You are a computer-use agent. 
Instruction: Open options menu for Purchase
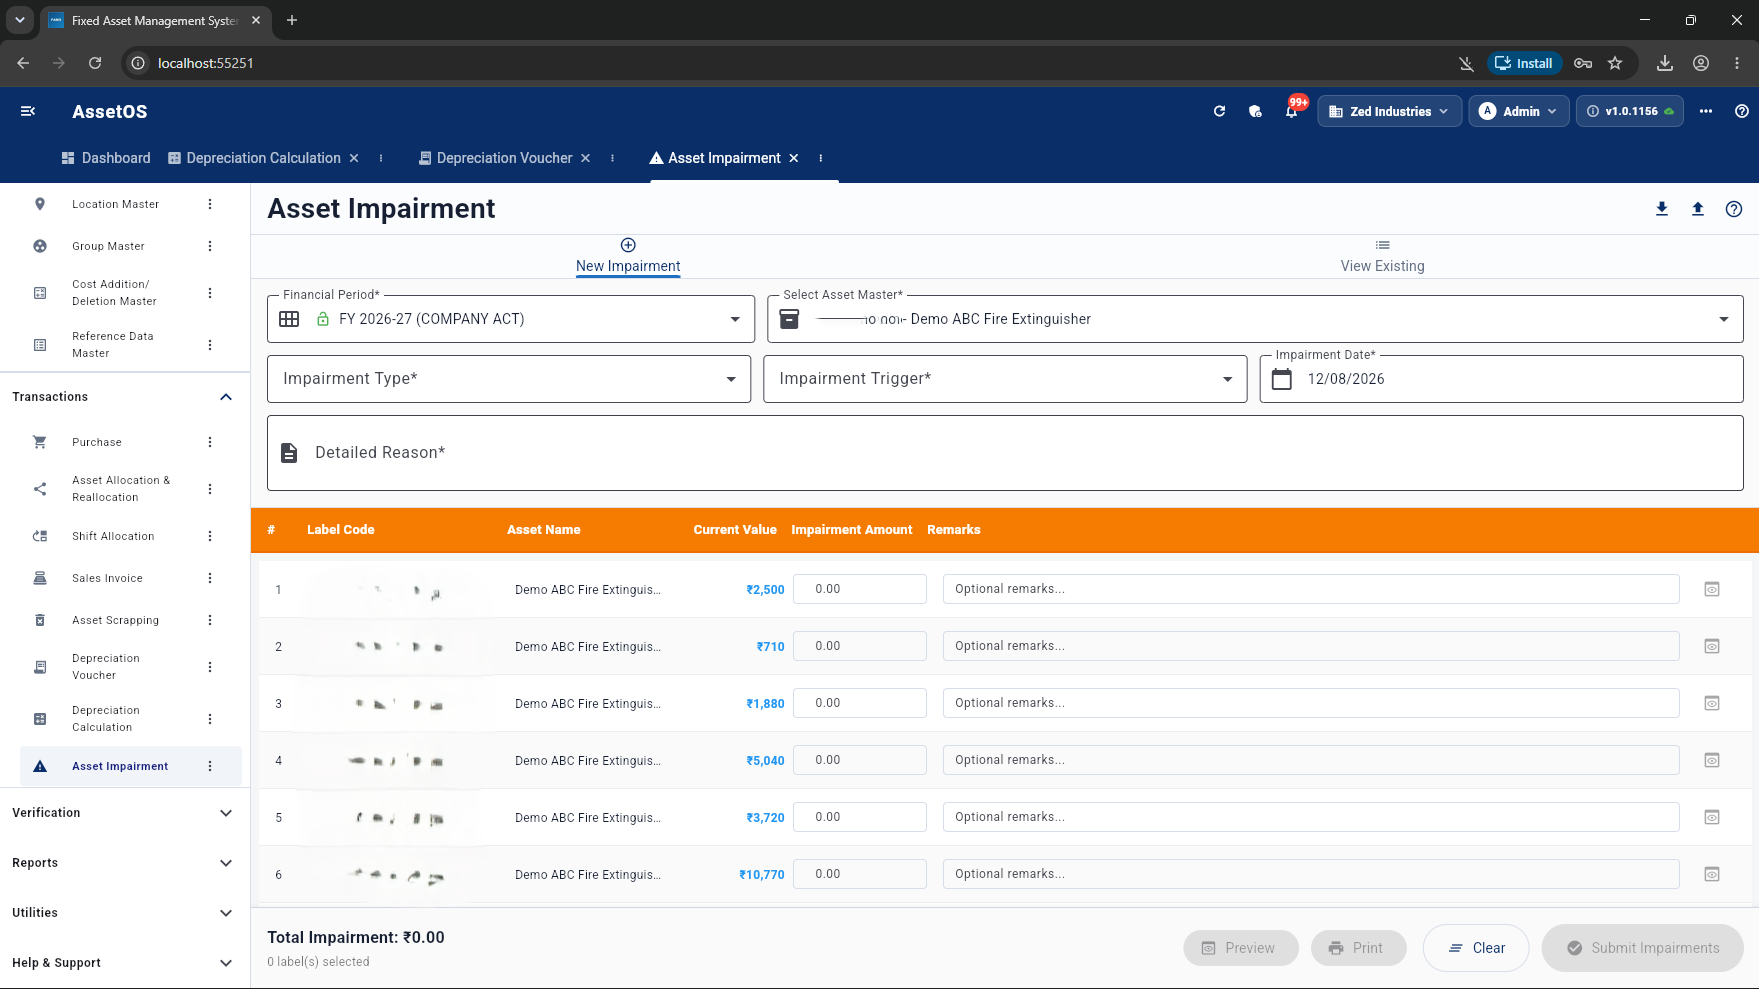click(x=210, y=442)
